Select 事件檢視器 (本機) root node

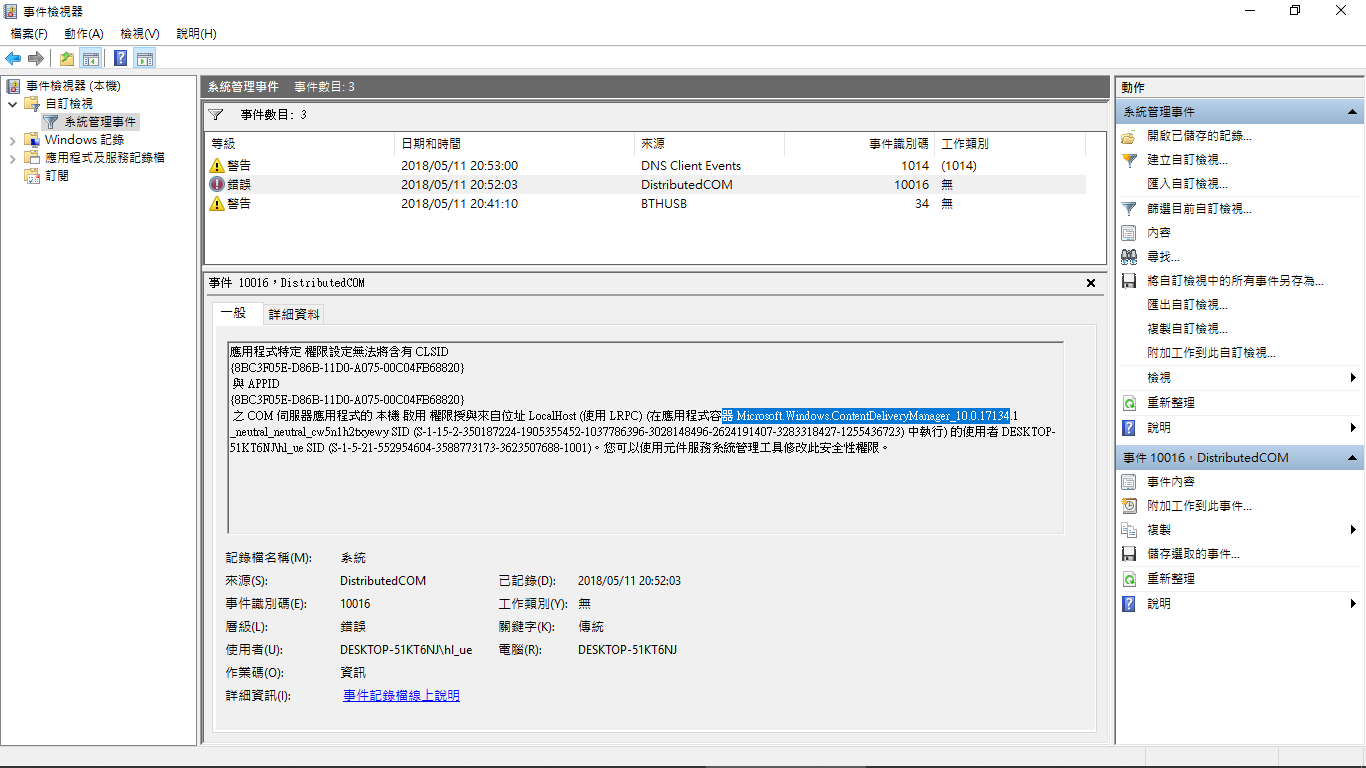point(72,86)
